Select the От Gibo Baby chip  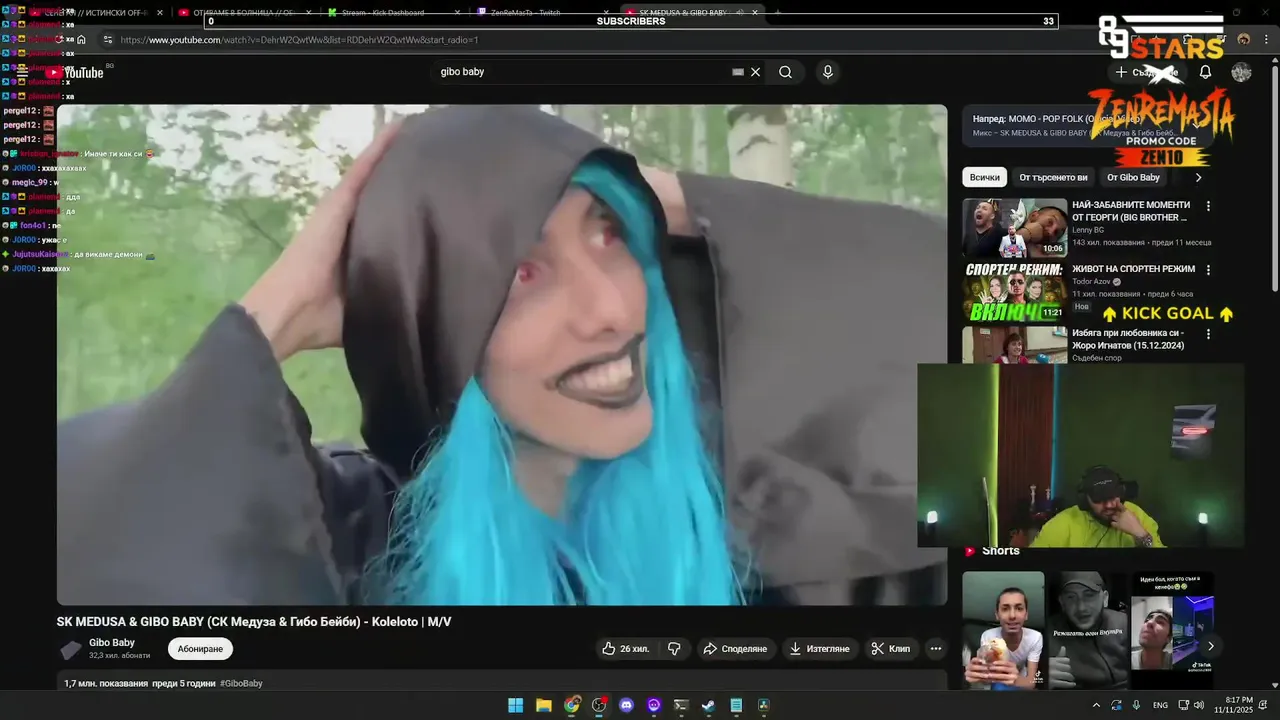point(1133,177)
